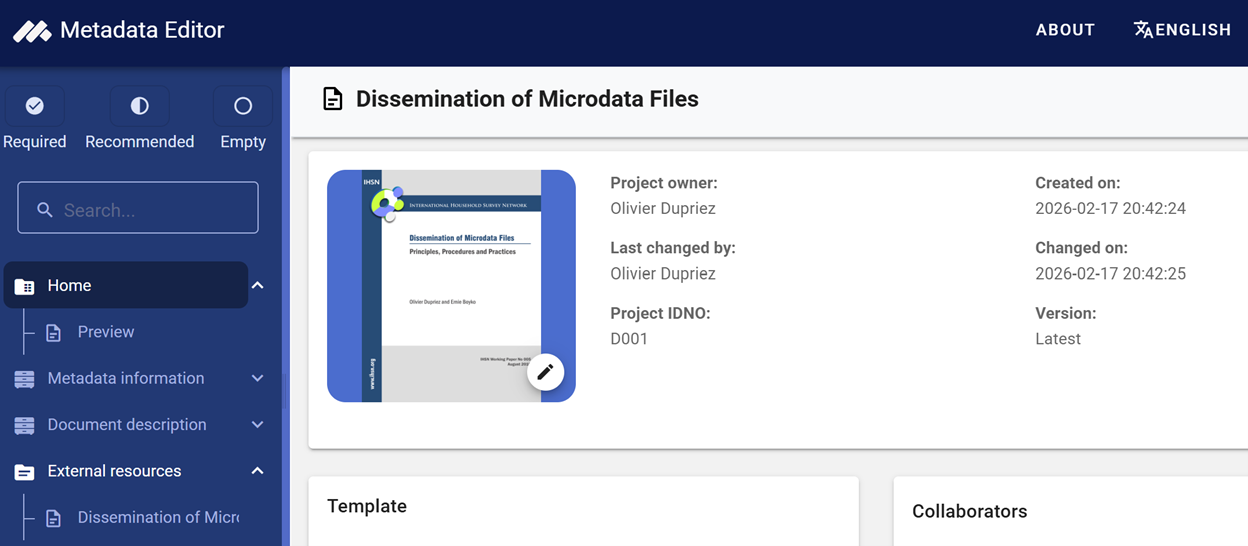Image resolution: width=1248 pixels, height=546 pixels.
Task: Collapse the External resources chevron
Action: 257,471
